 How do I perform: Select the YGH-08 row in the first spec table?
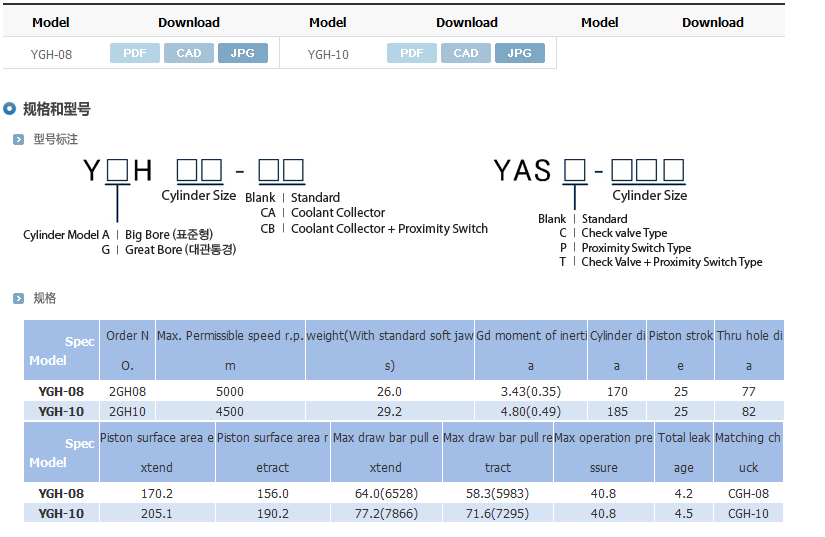click(x=404, y=391)
